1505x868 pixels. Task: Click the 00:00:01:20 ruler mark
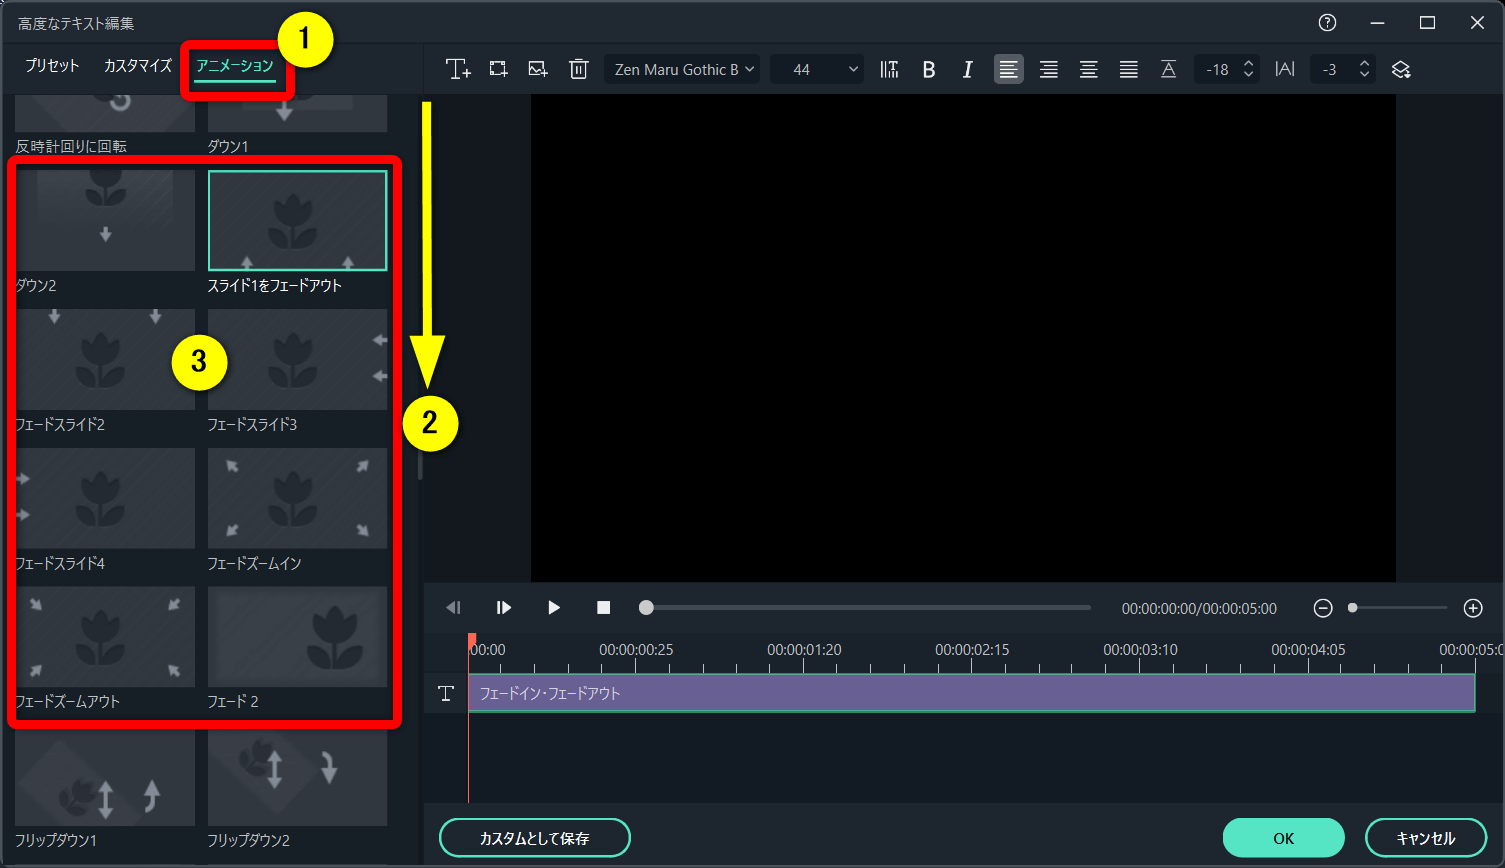click(x=804, y=650)
